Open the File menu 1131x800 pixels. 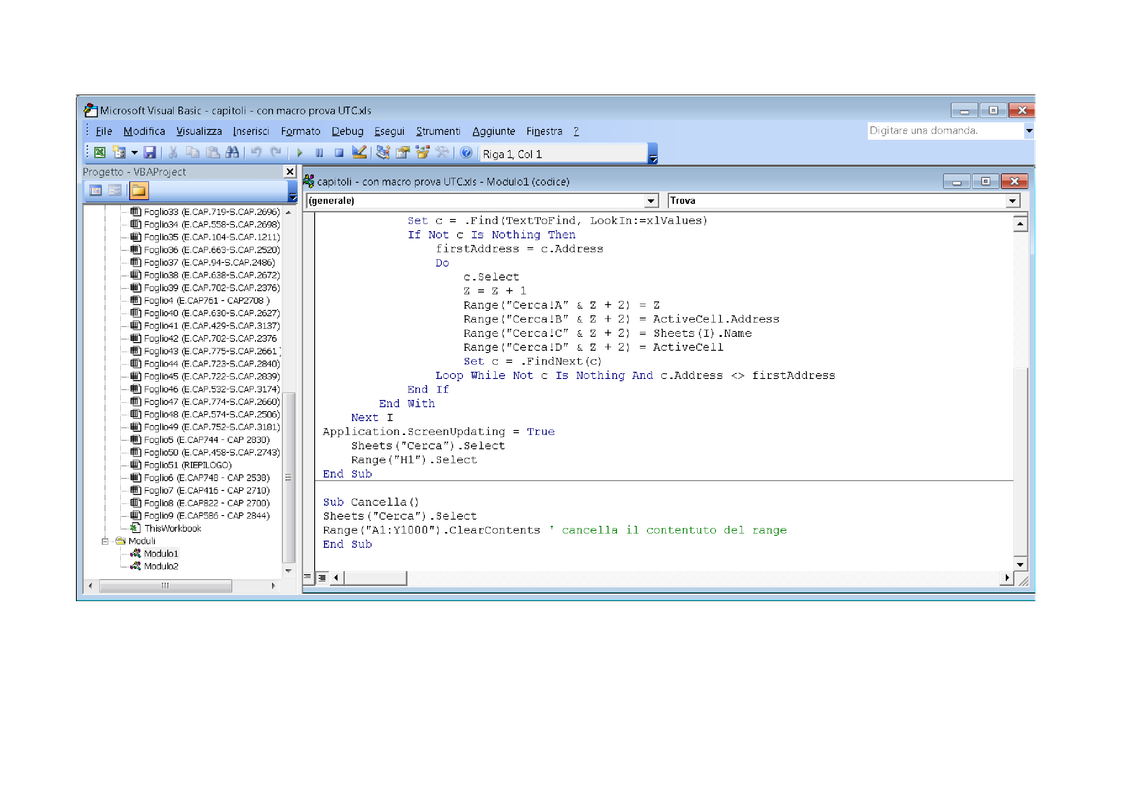(104, 131)
